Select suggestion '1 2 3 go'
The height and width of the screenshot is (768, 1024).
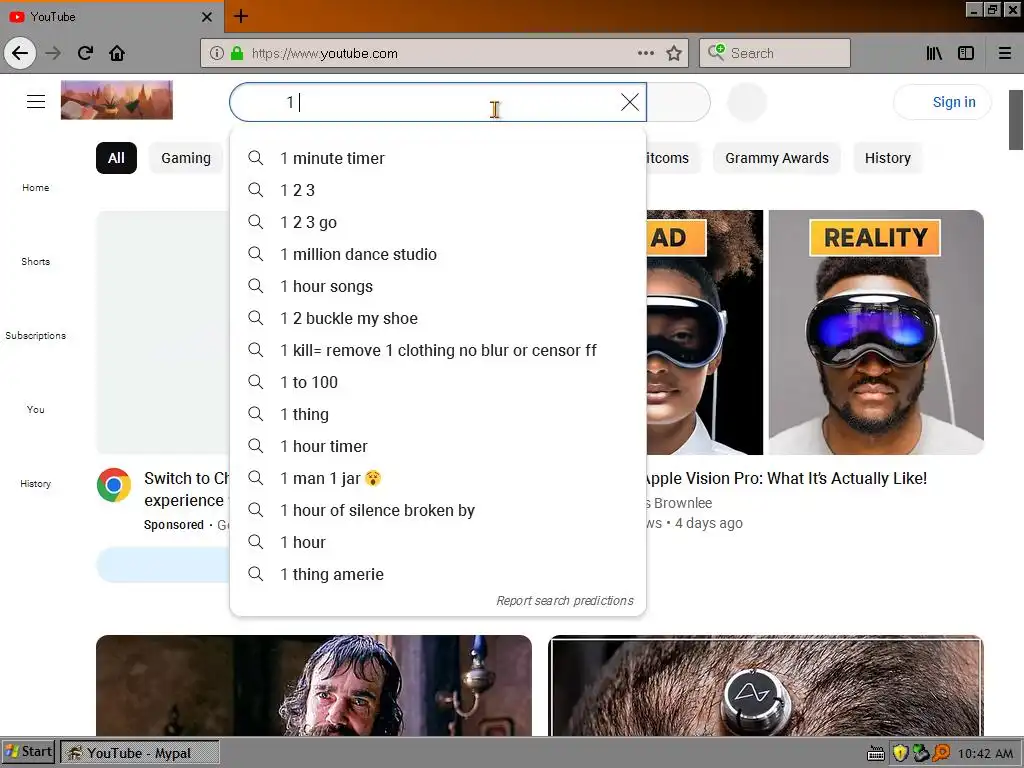click(438, 222)
